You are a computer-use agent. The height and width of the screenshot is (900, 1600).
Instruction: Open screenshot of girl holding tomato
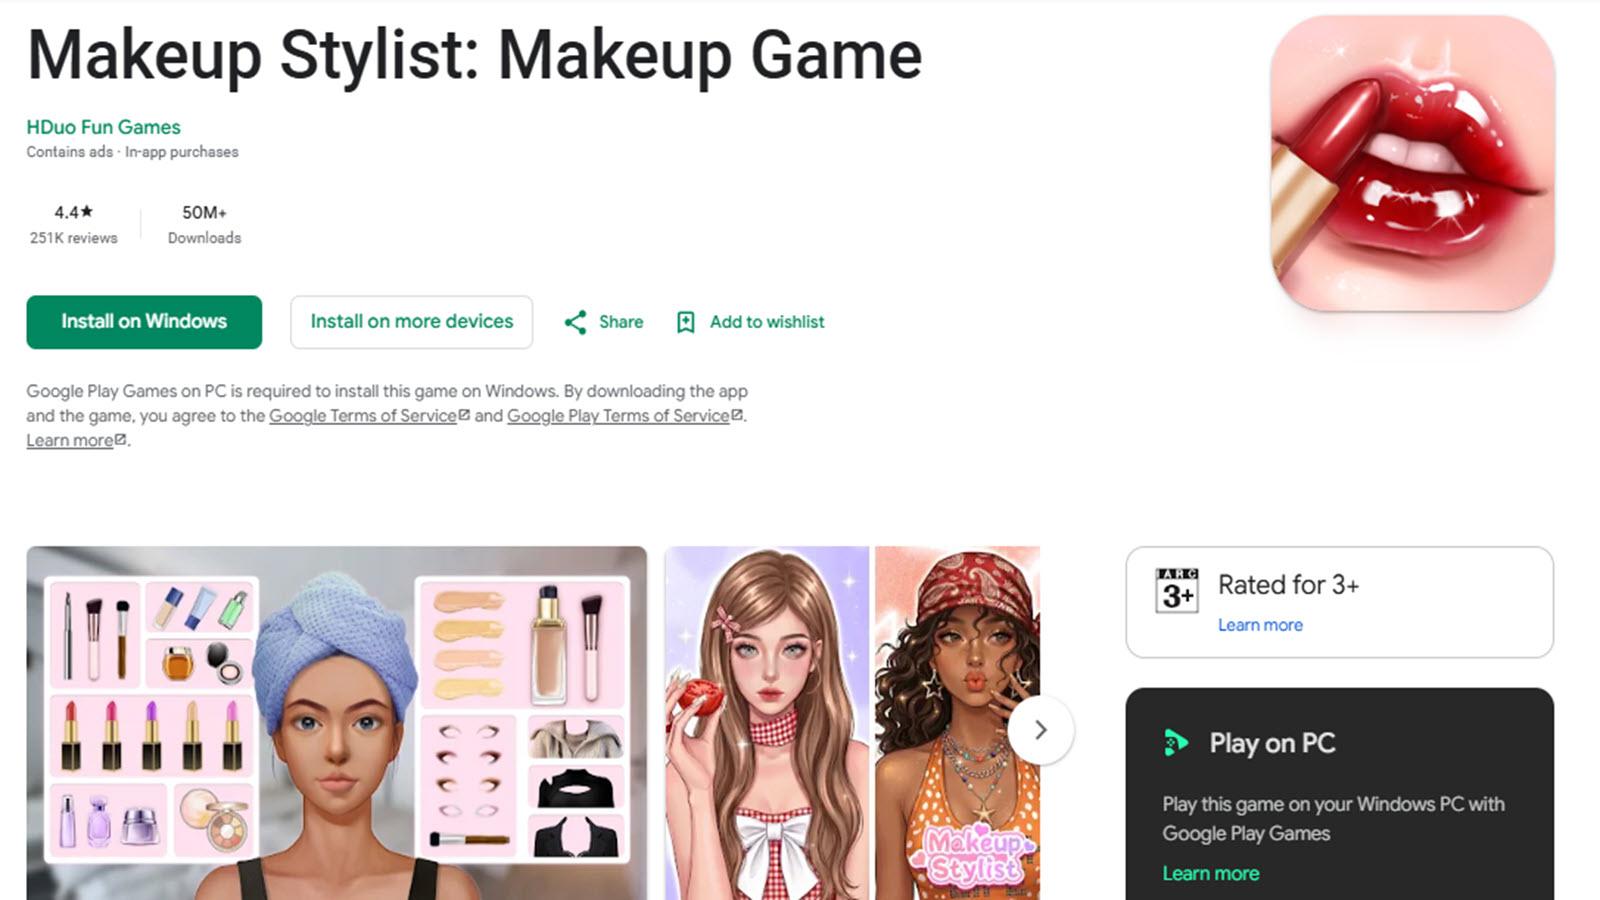click(767, 723)
